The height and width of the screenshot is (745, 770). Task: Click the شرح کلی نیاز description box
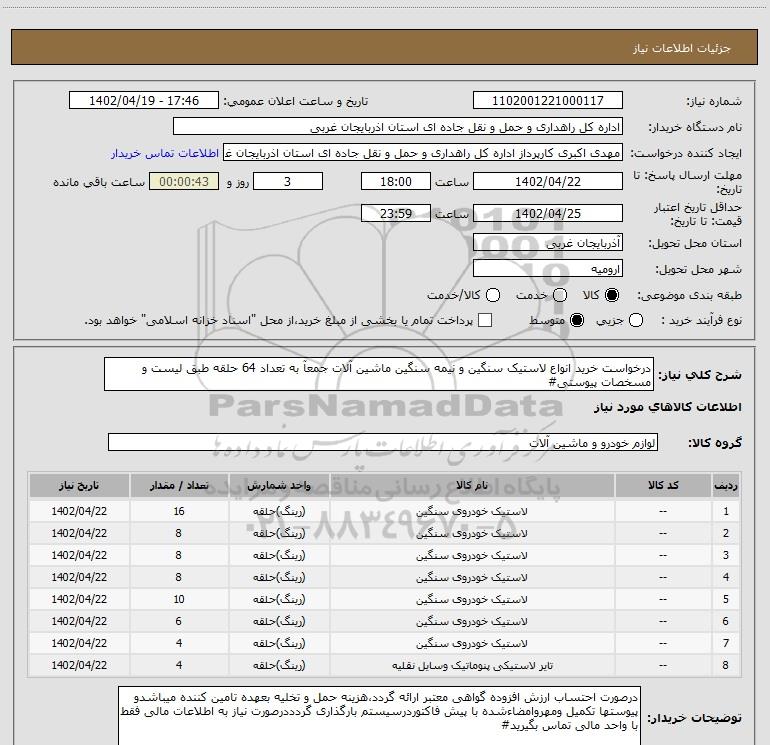[379, 375]
